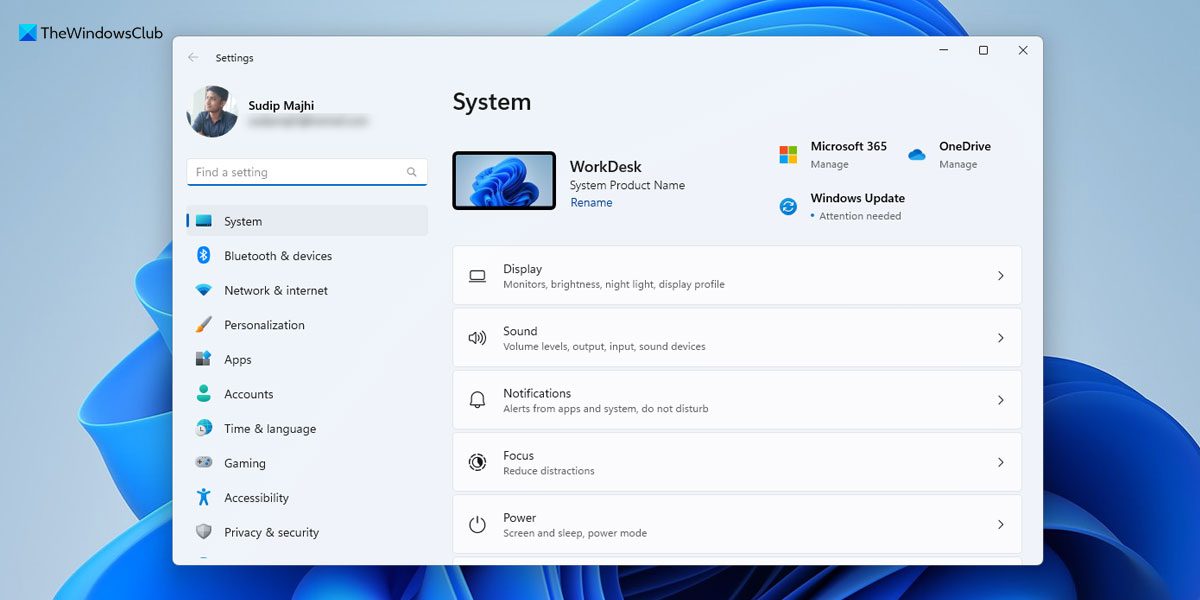Click the Sudip Majhi account name
This screenshot has height=600, width=1200.
pyautogui.click(x=281, y=106)
